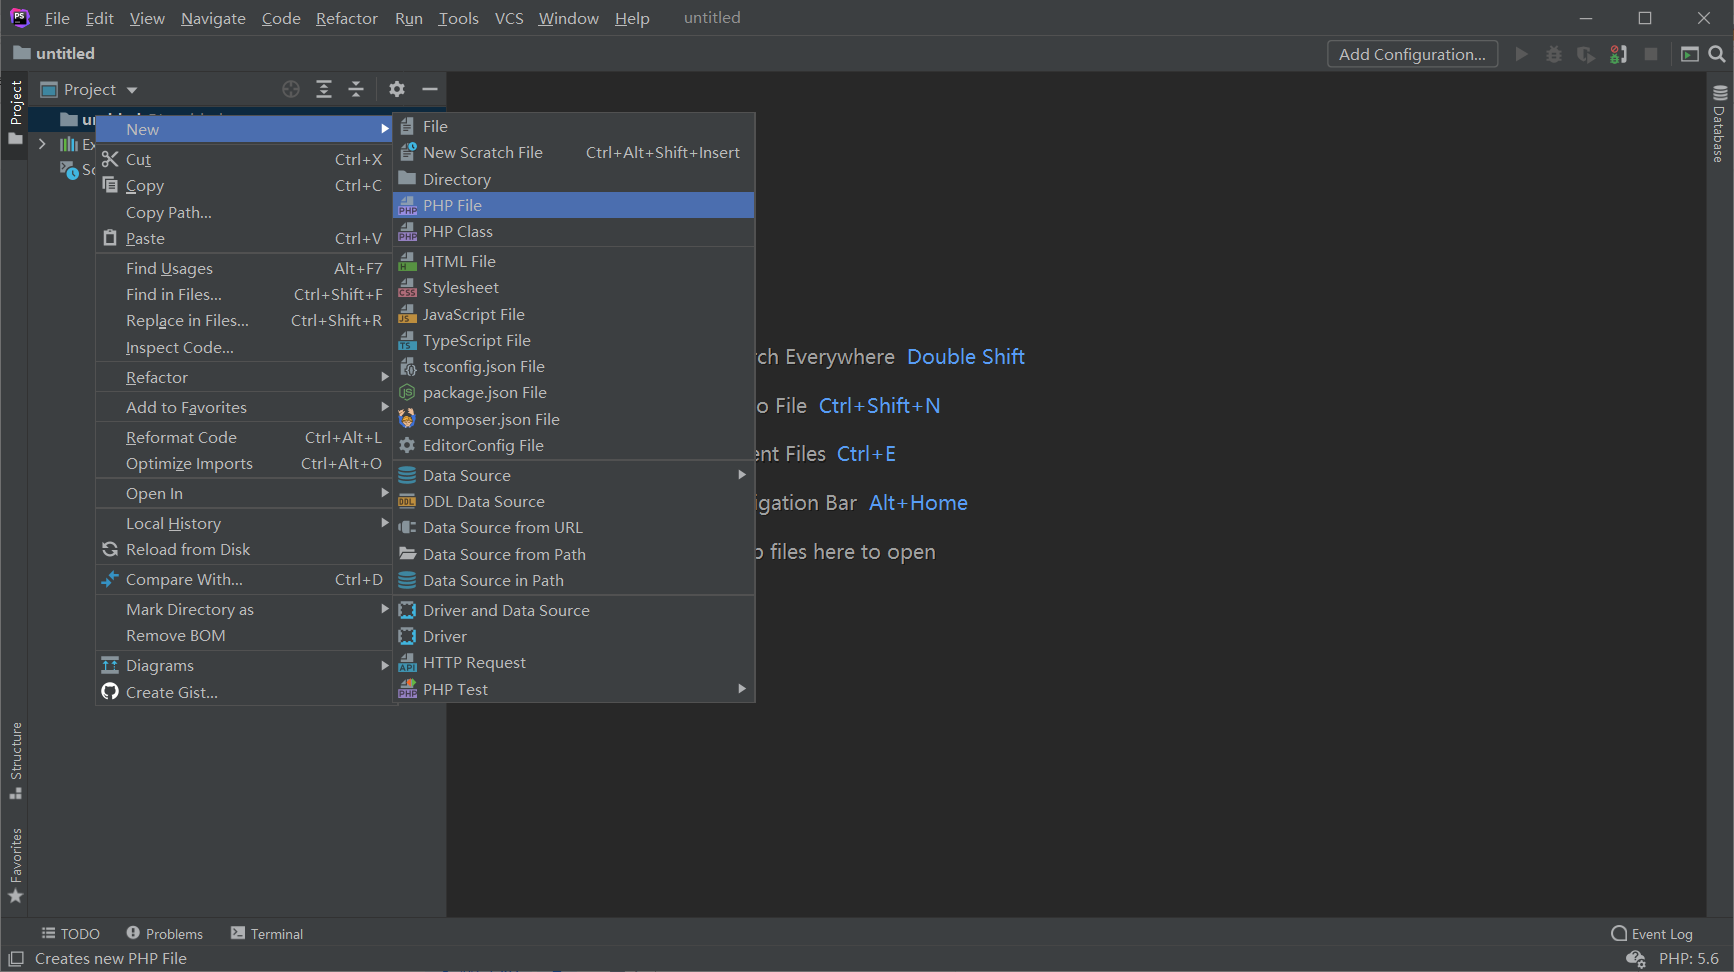1734x972 pixels.
Task: Select PHP Class in the New submenu
Action: click(573, 231)
